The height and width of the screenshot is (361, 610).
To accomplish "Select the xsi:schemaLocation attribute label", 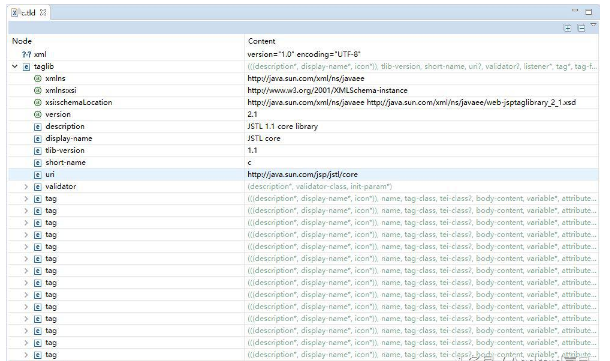I will (x=79, y=102).
